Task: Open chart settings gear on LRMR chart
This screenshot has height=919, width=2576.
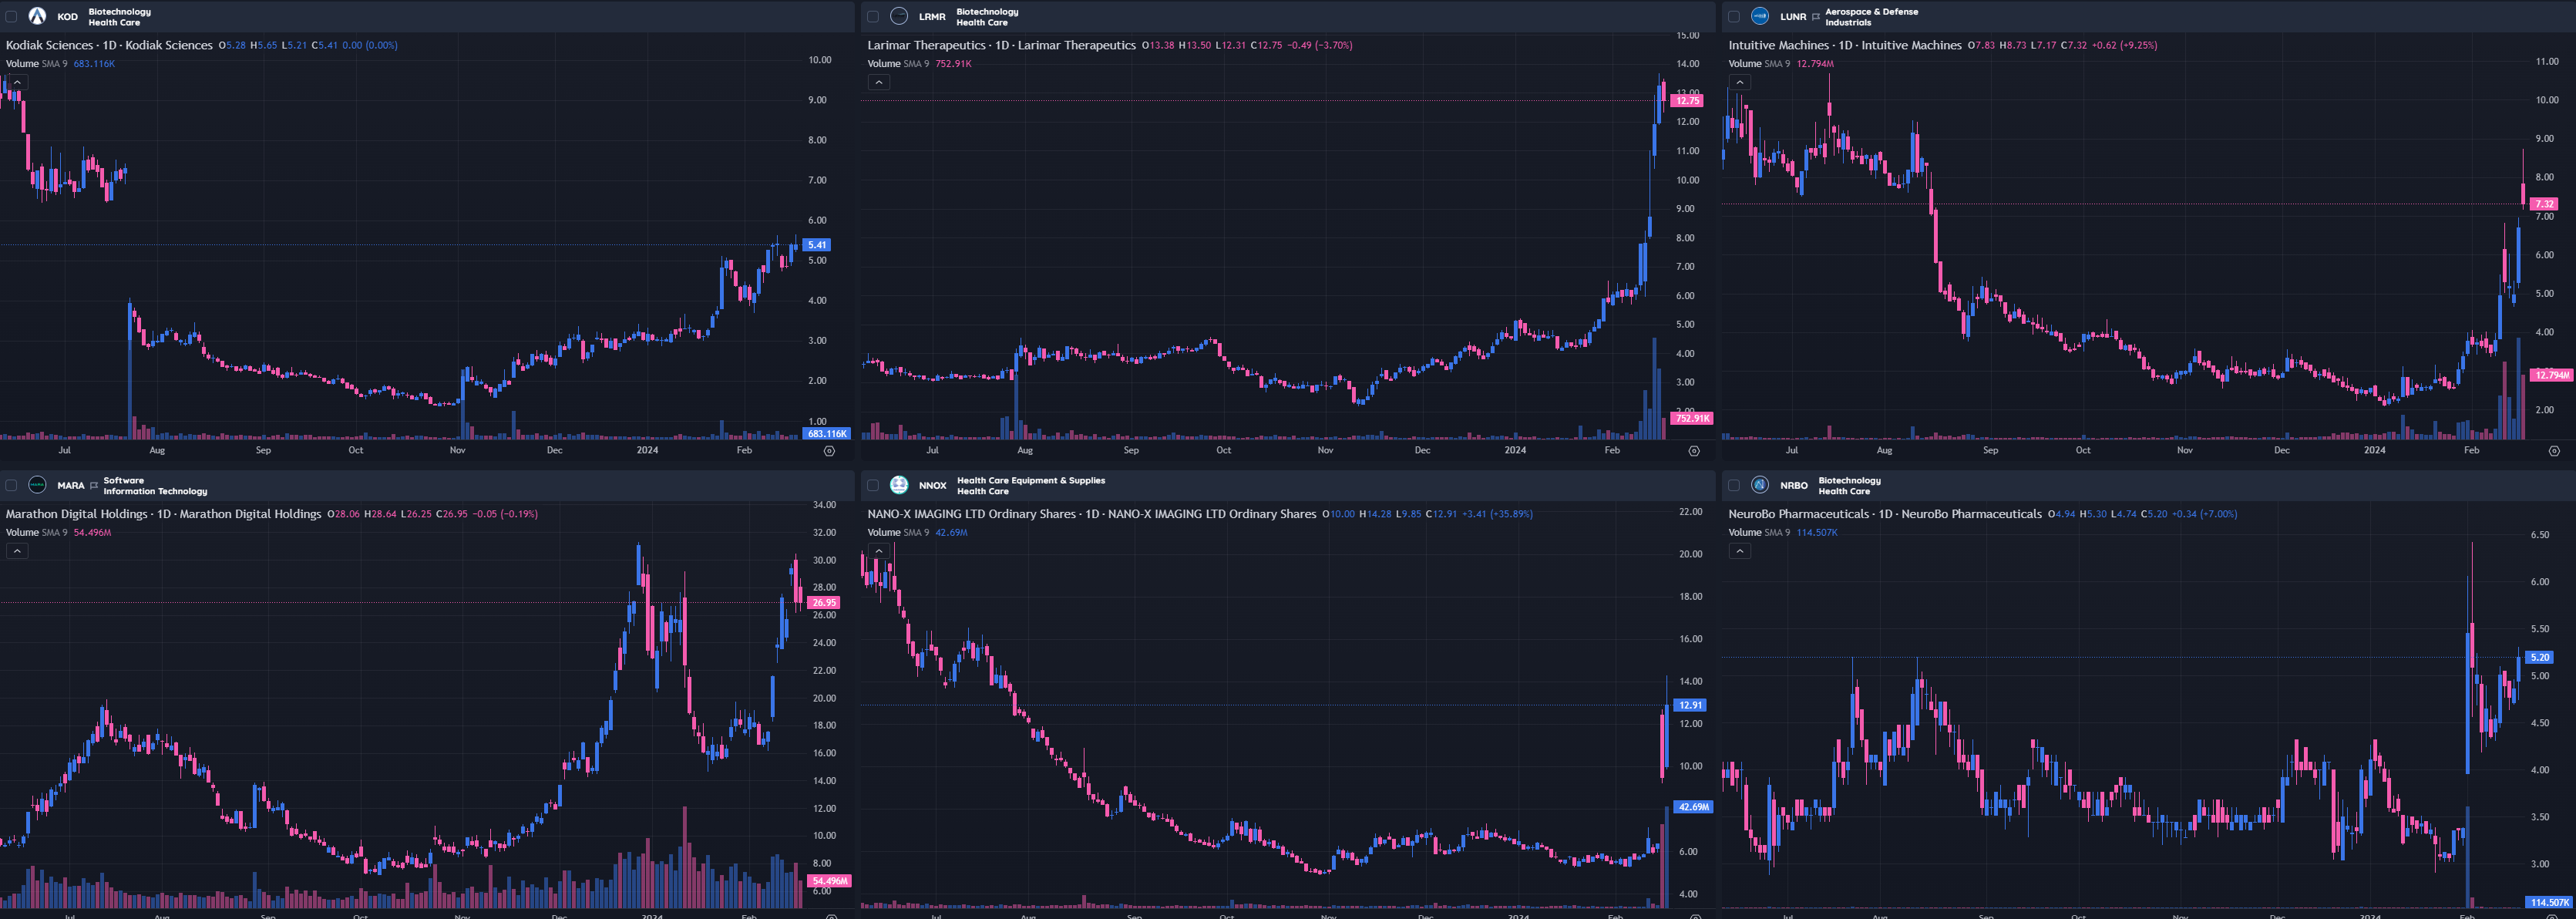Action: click(x=1694, y=451)
